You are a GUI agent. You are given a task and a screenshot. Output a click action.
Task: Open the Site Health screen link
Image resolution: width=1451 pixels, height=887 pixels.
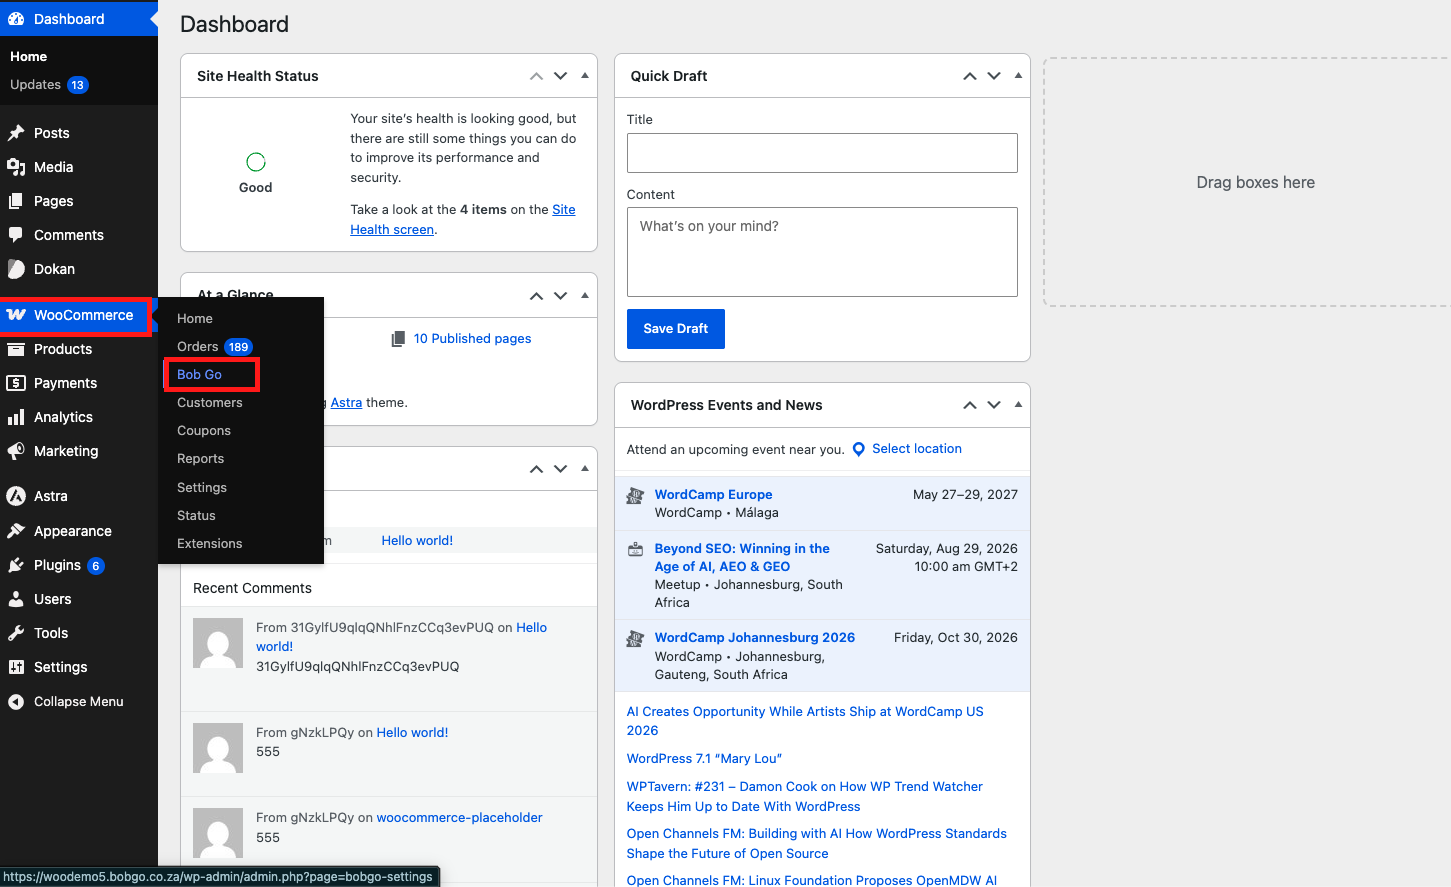click(463, 220)
